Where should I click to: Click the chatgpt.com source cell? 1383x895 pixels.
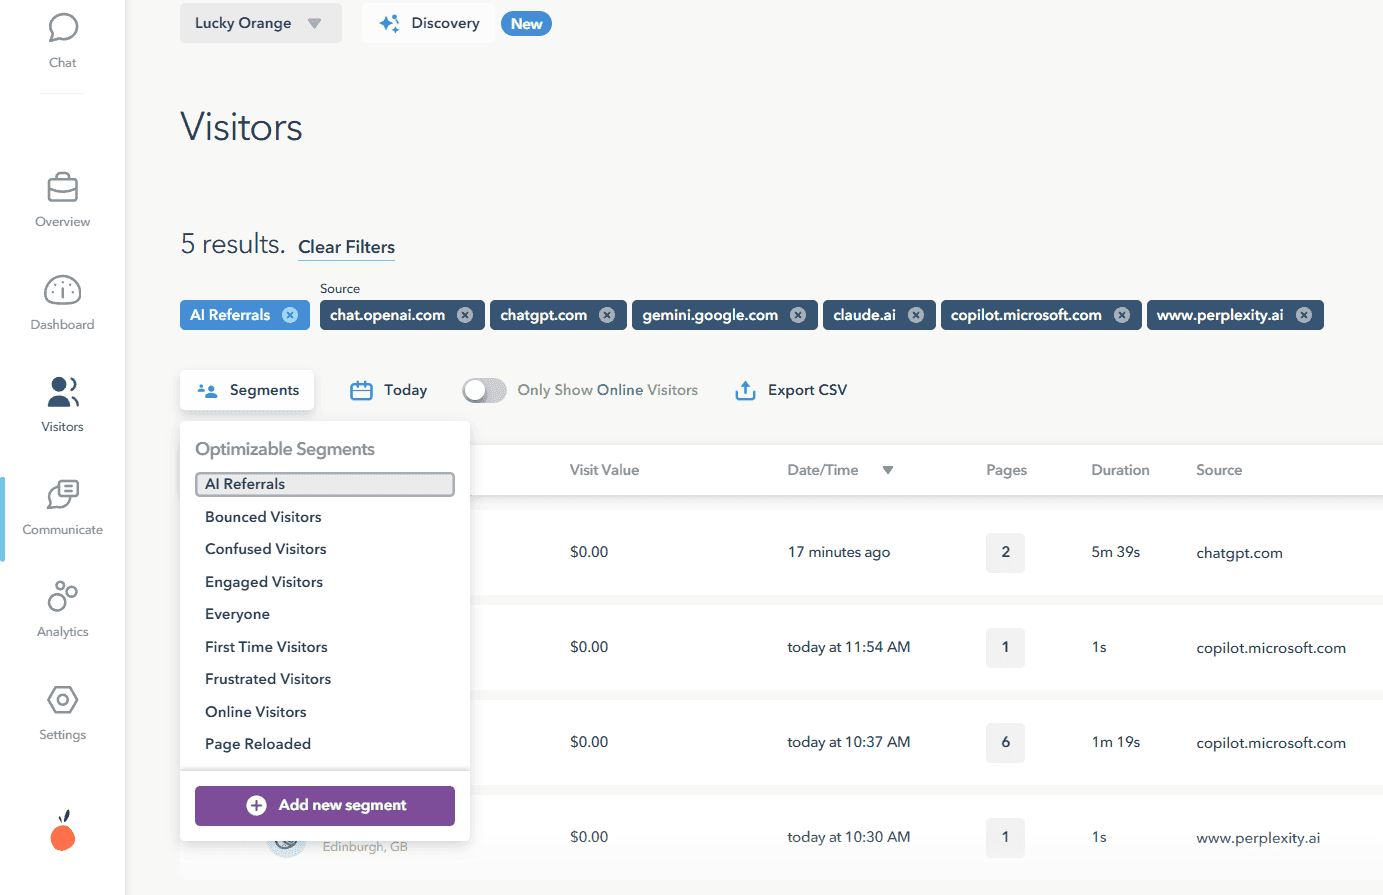[x=1239, y=553]
